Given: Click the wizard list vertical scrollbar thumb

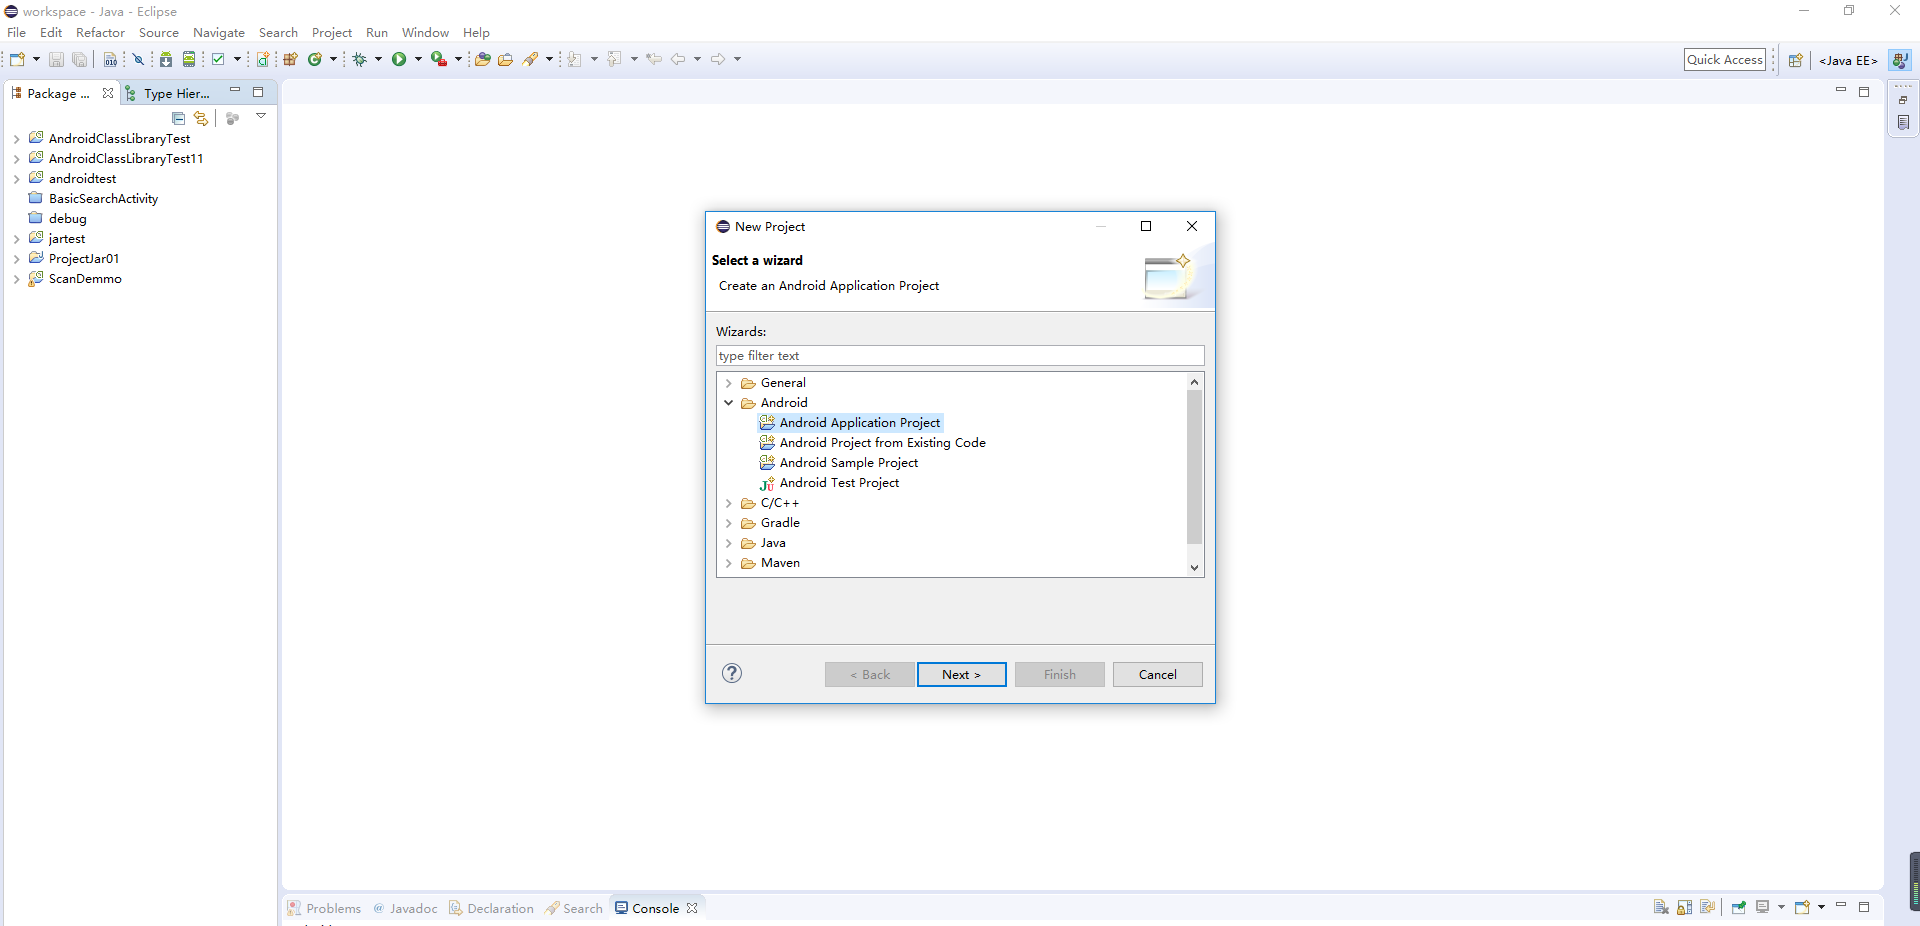Looking at the screenshot, I should [1194, 467].
